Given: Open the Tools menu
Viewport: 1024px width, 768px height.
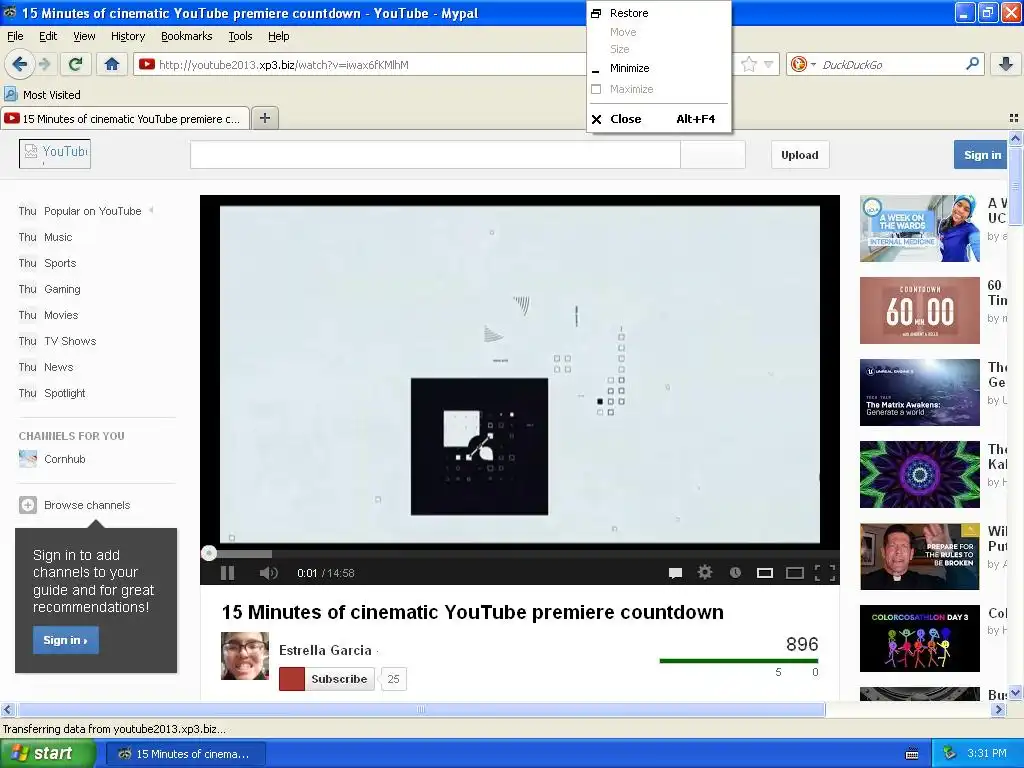Looking at the screenshot, I should tap(240, 36).
